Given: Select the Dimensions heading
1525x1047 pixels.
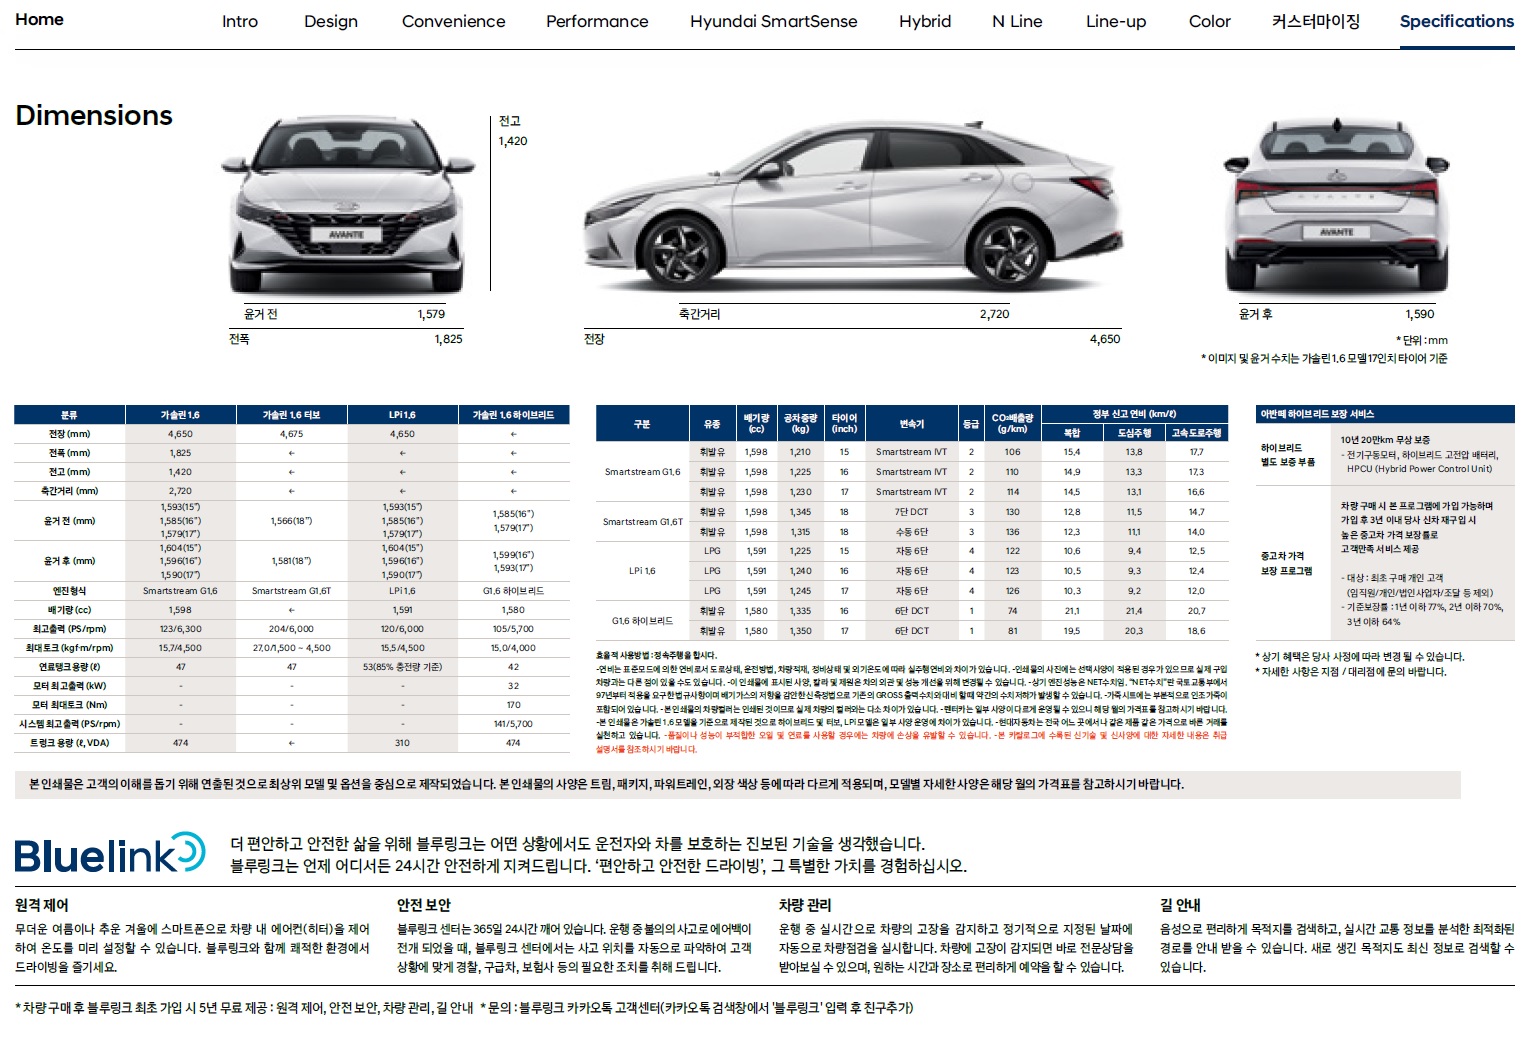Looking at the screenshot, I should pyautogui.click(x=94, y=116).
